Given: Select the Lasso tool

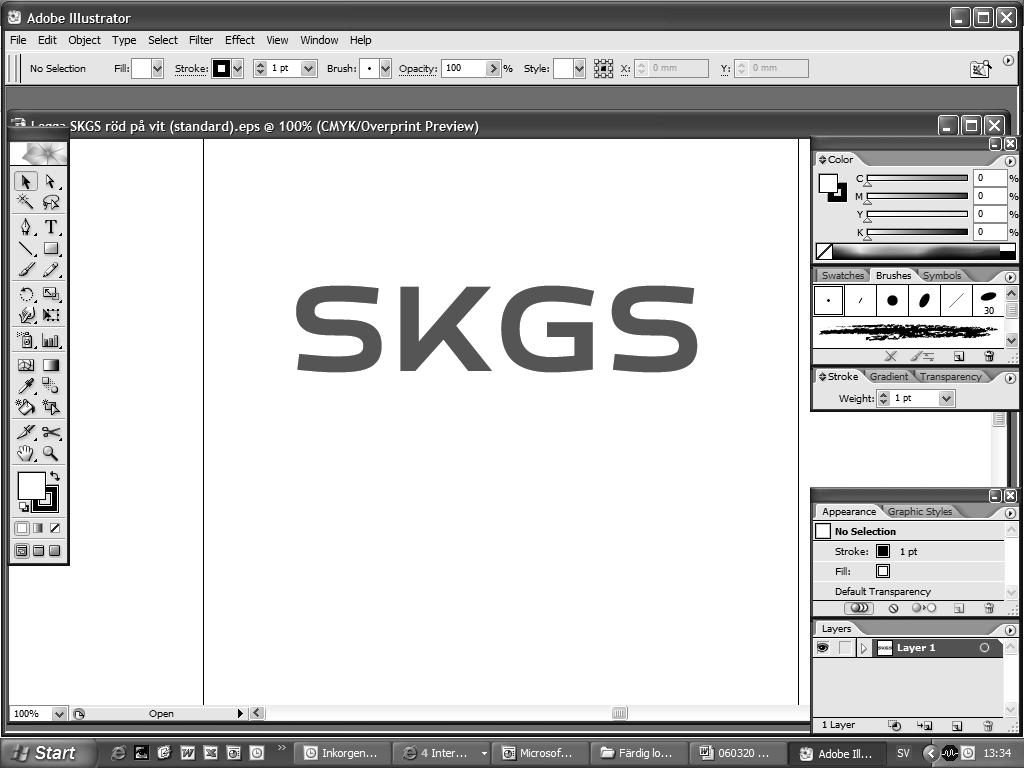Looking at the screenshot, I should pyautogui.click(x=50, y=202).
